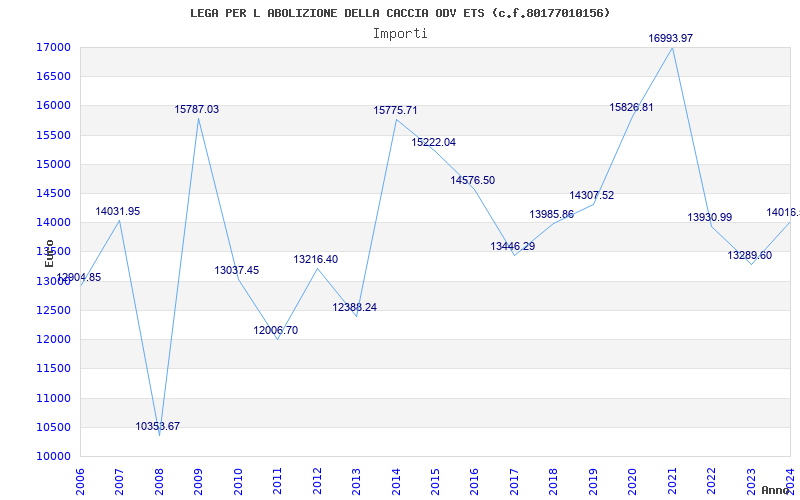The width and height of the screenshot is (800, 500).
Task: Click the x-axis year 2019
Action: click(593, 481)
